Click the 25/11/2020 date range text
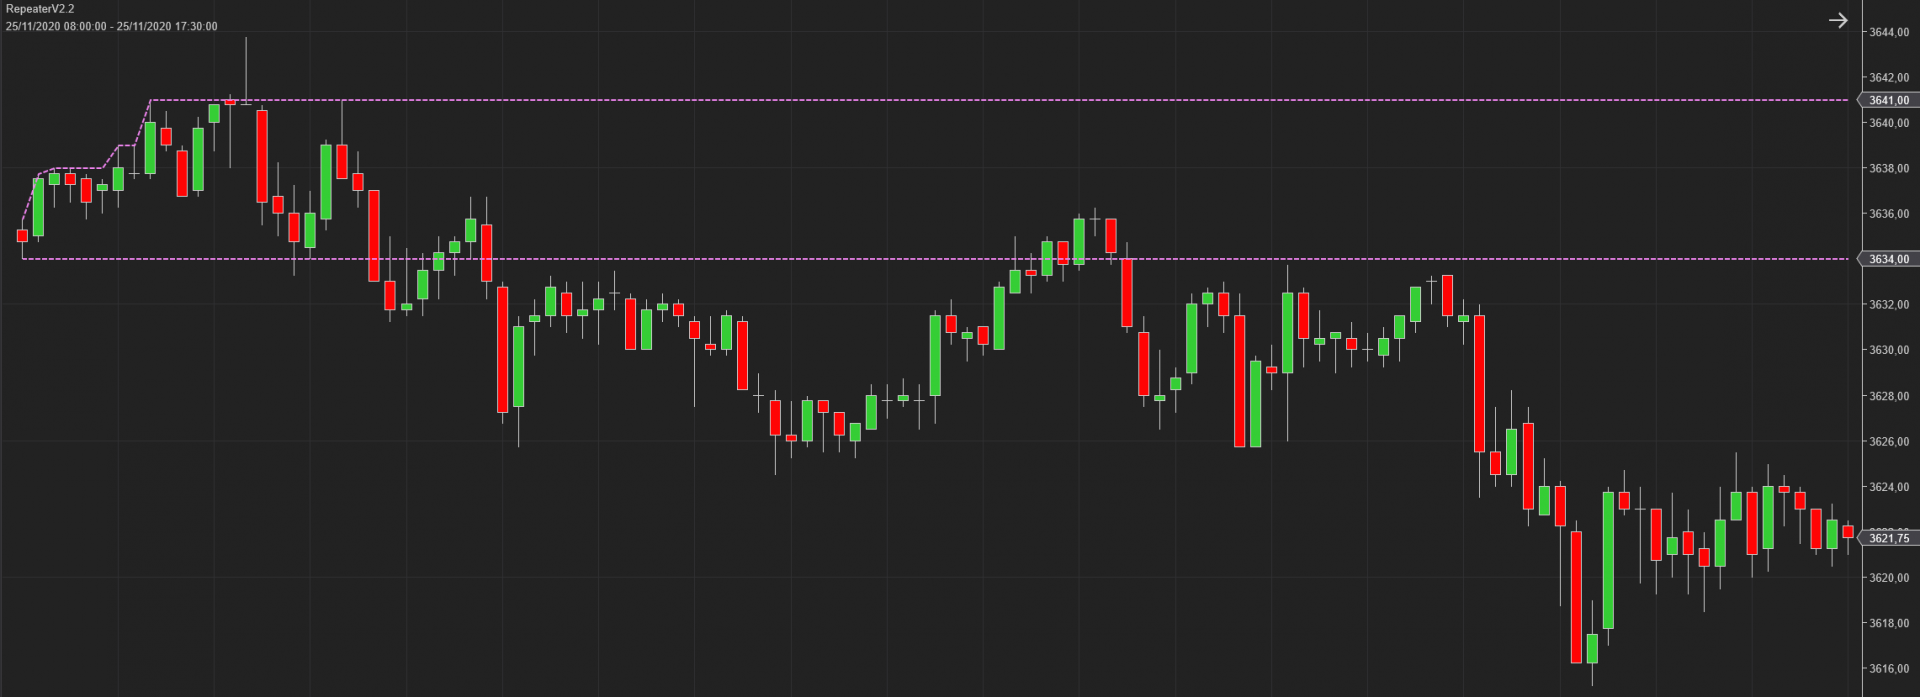Screen dimensions: 1920x697 (x=111, y=26)
